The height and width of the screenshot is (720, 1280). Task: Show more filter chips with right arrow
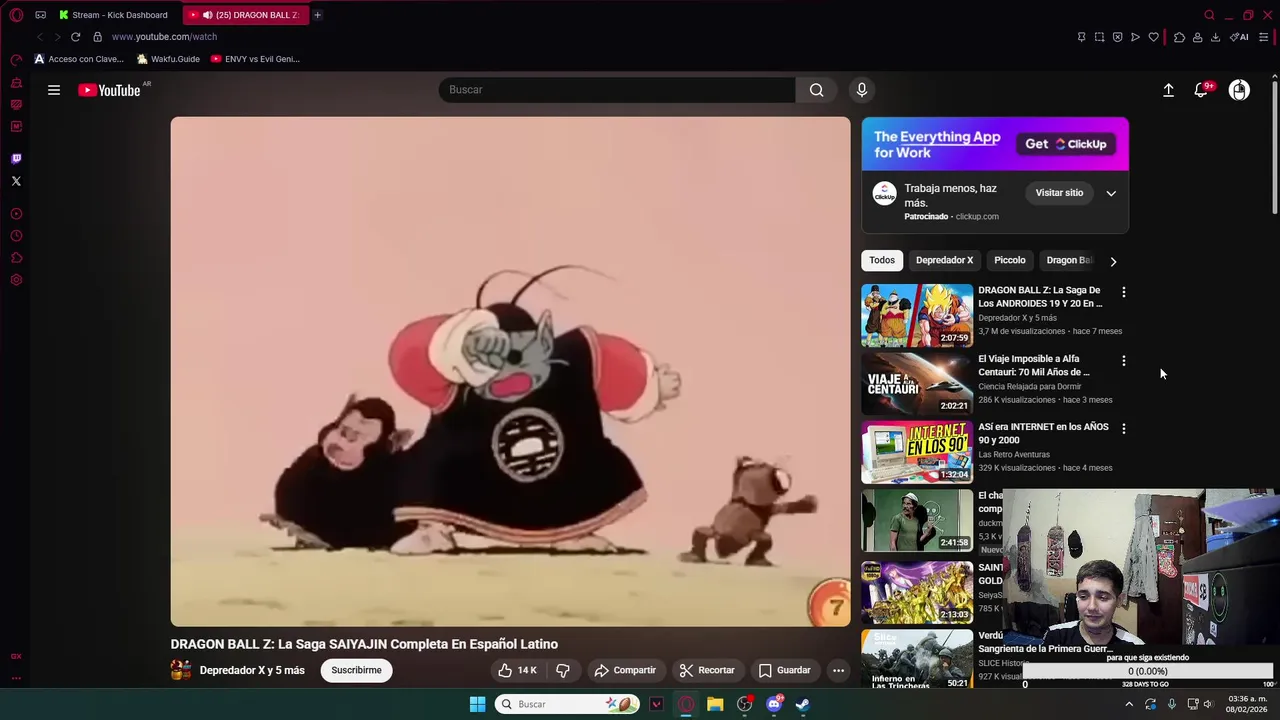coord(1113,261)
